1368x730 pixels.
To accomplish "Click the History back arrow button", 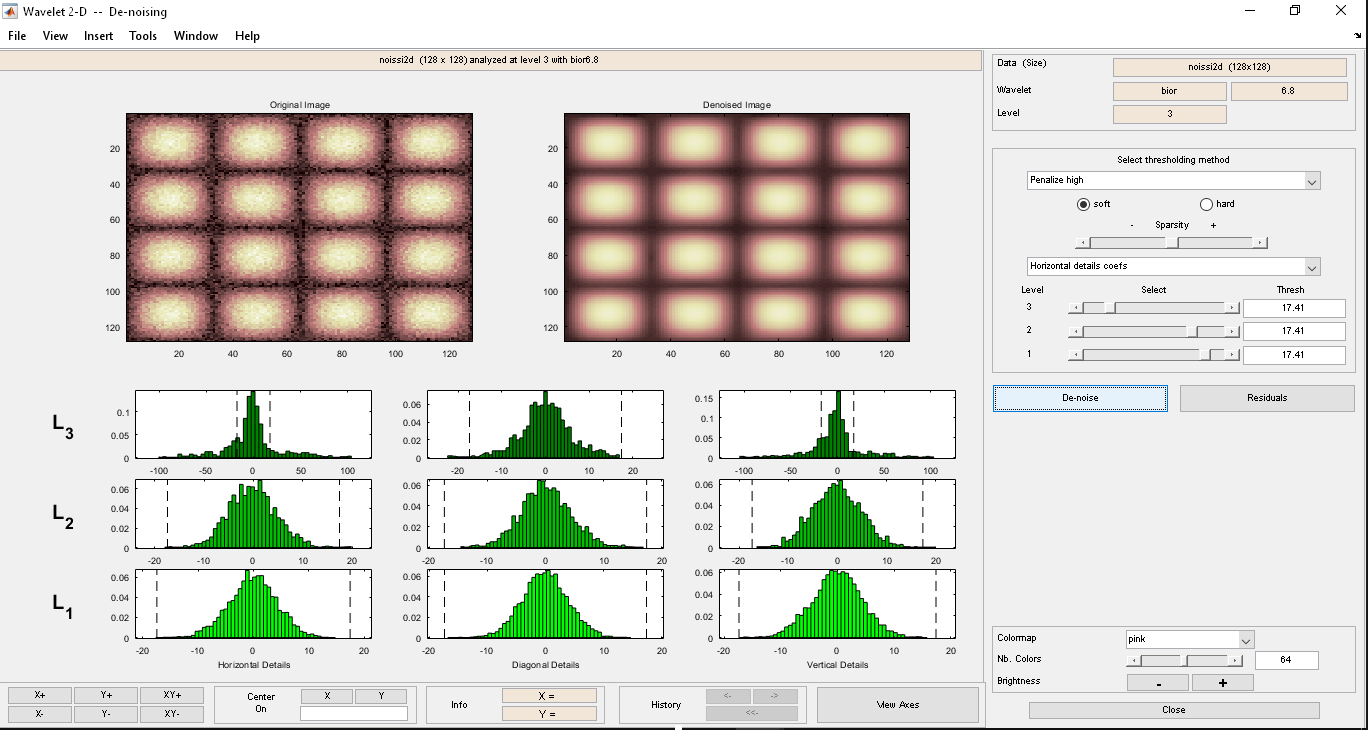I will 728,696.
